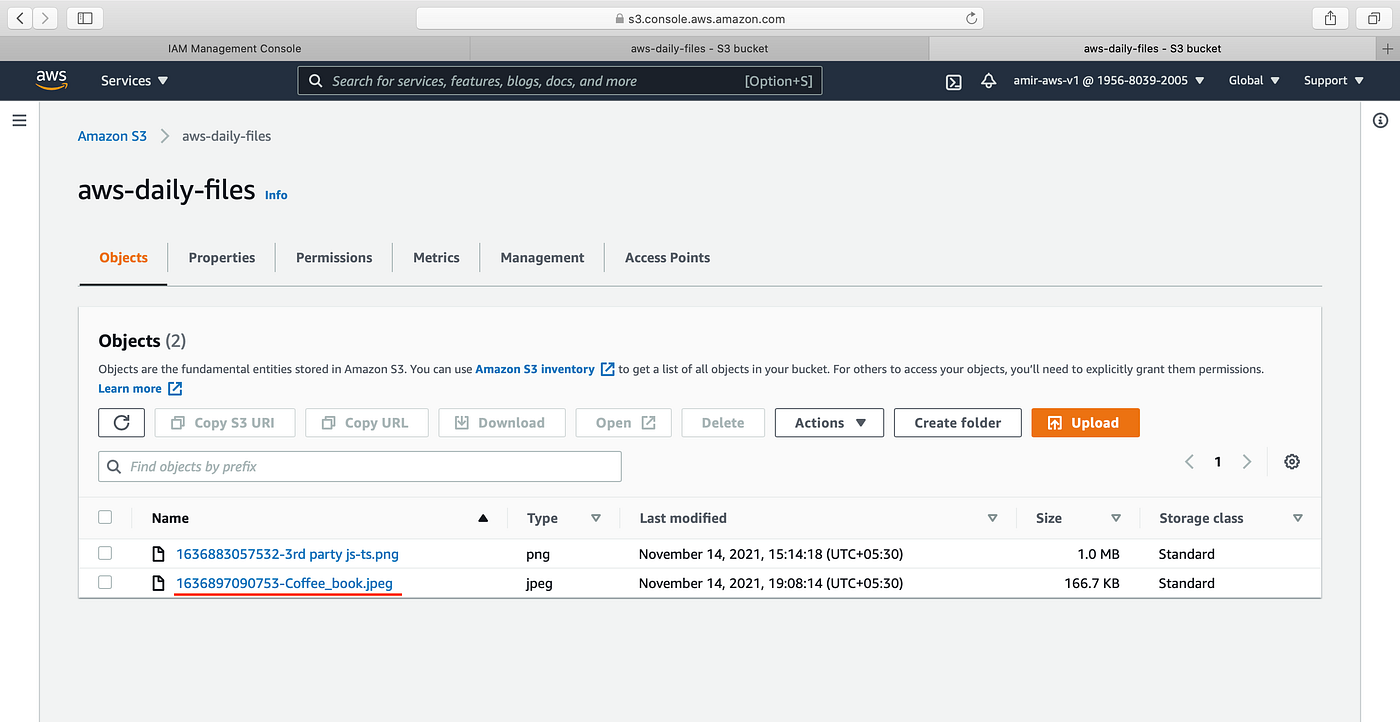Click the Safari back arrow
The width and height of the screenshot is (1400, 722).
coord(20,18)
